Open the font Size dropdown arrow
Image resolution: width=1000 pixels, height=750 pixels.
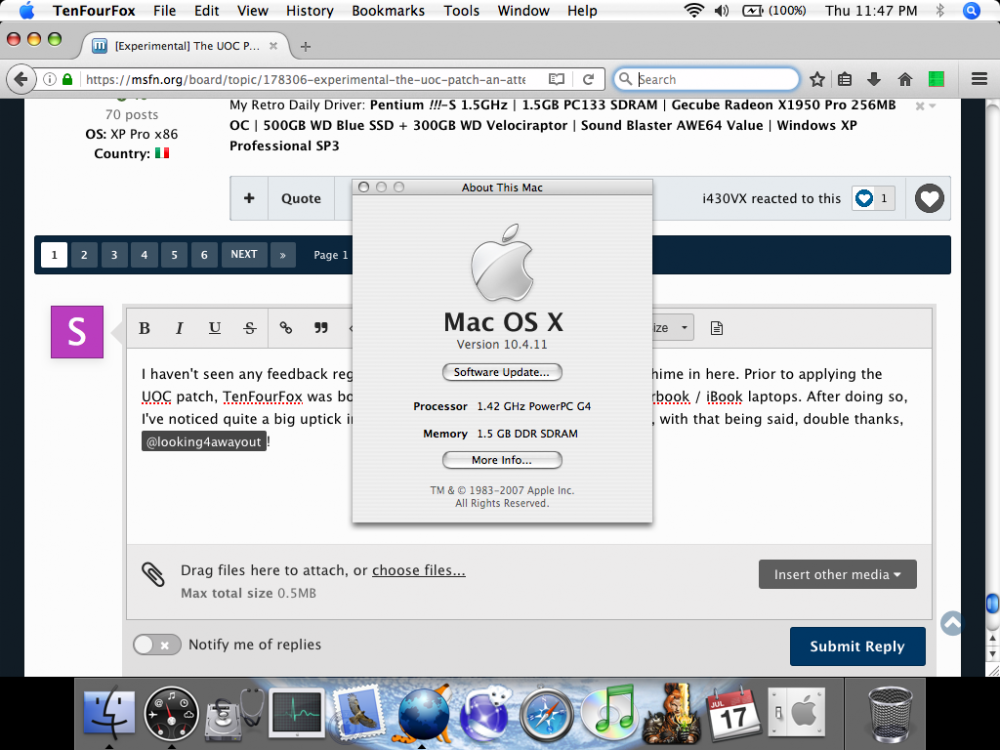point(684,328)
